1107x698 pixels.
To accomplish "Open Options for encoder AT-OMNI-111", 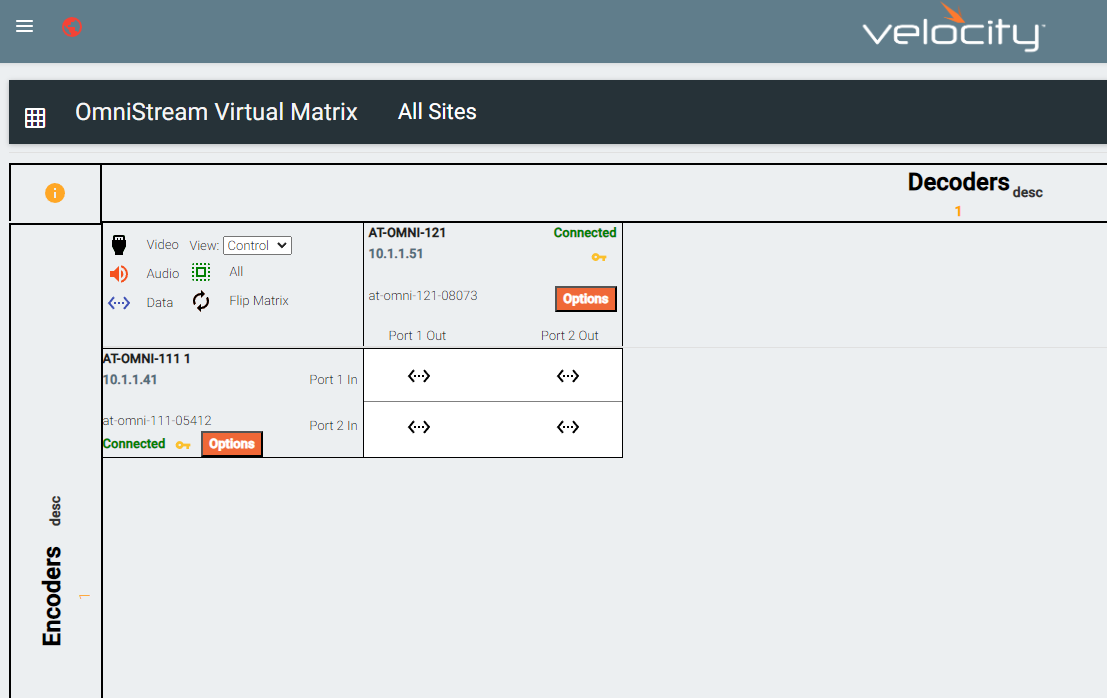I will (x=232, y=444).
